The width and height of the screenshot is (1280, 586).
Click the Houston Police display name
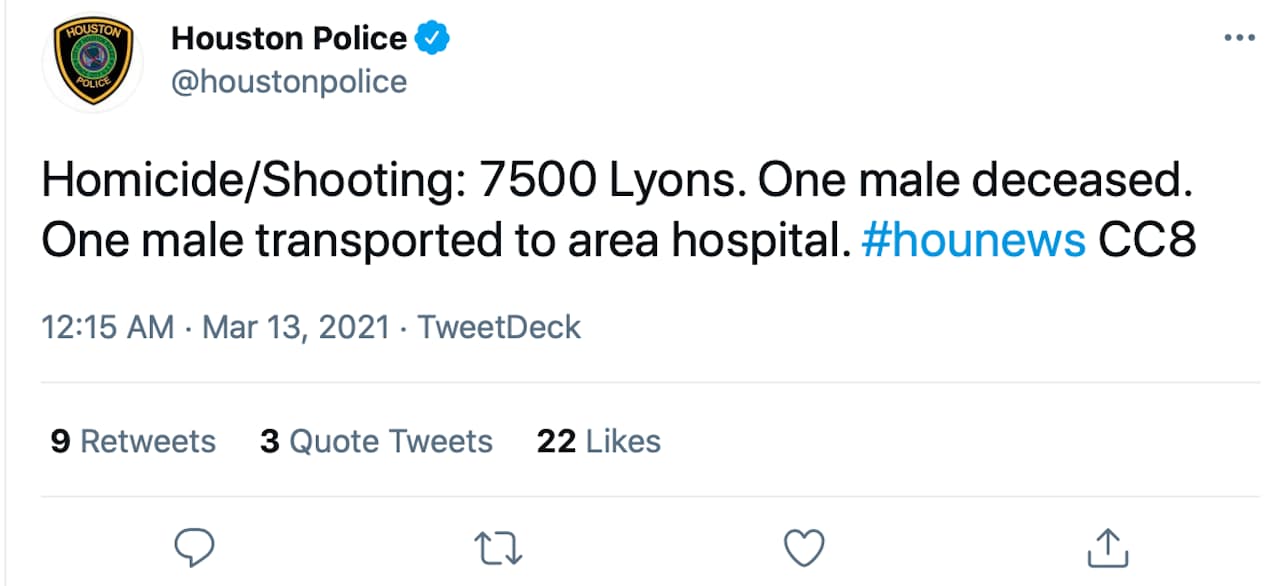click(289, 39)
